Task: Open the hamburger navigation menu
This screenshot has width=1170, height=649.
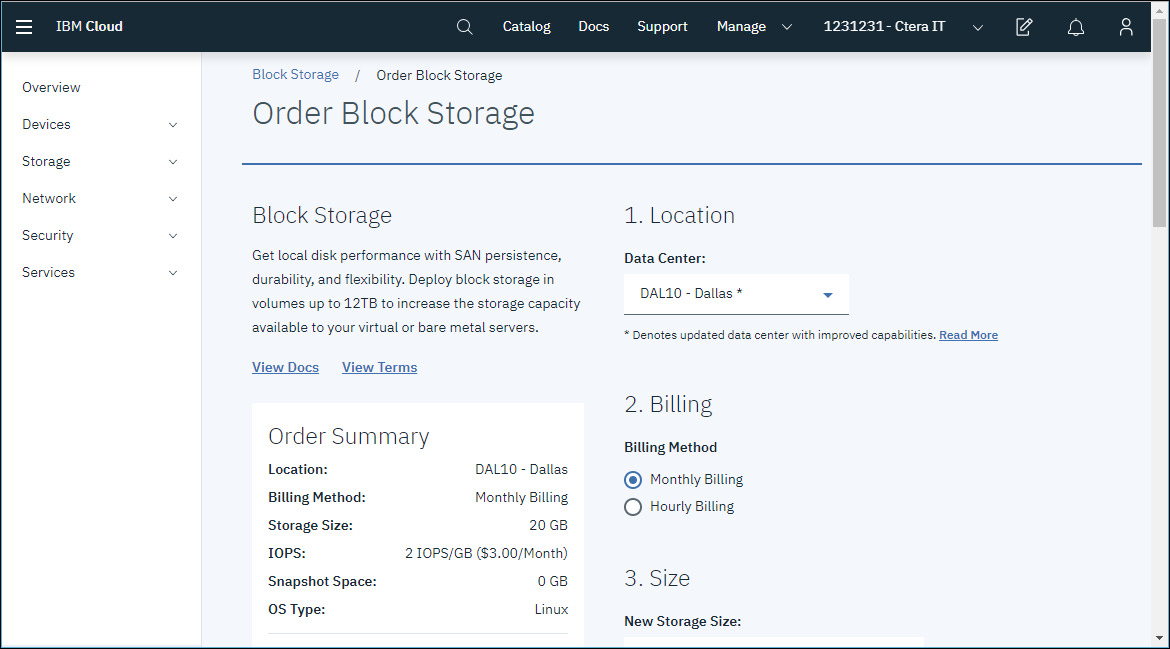Action: [24, 26]
